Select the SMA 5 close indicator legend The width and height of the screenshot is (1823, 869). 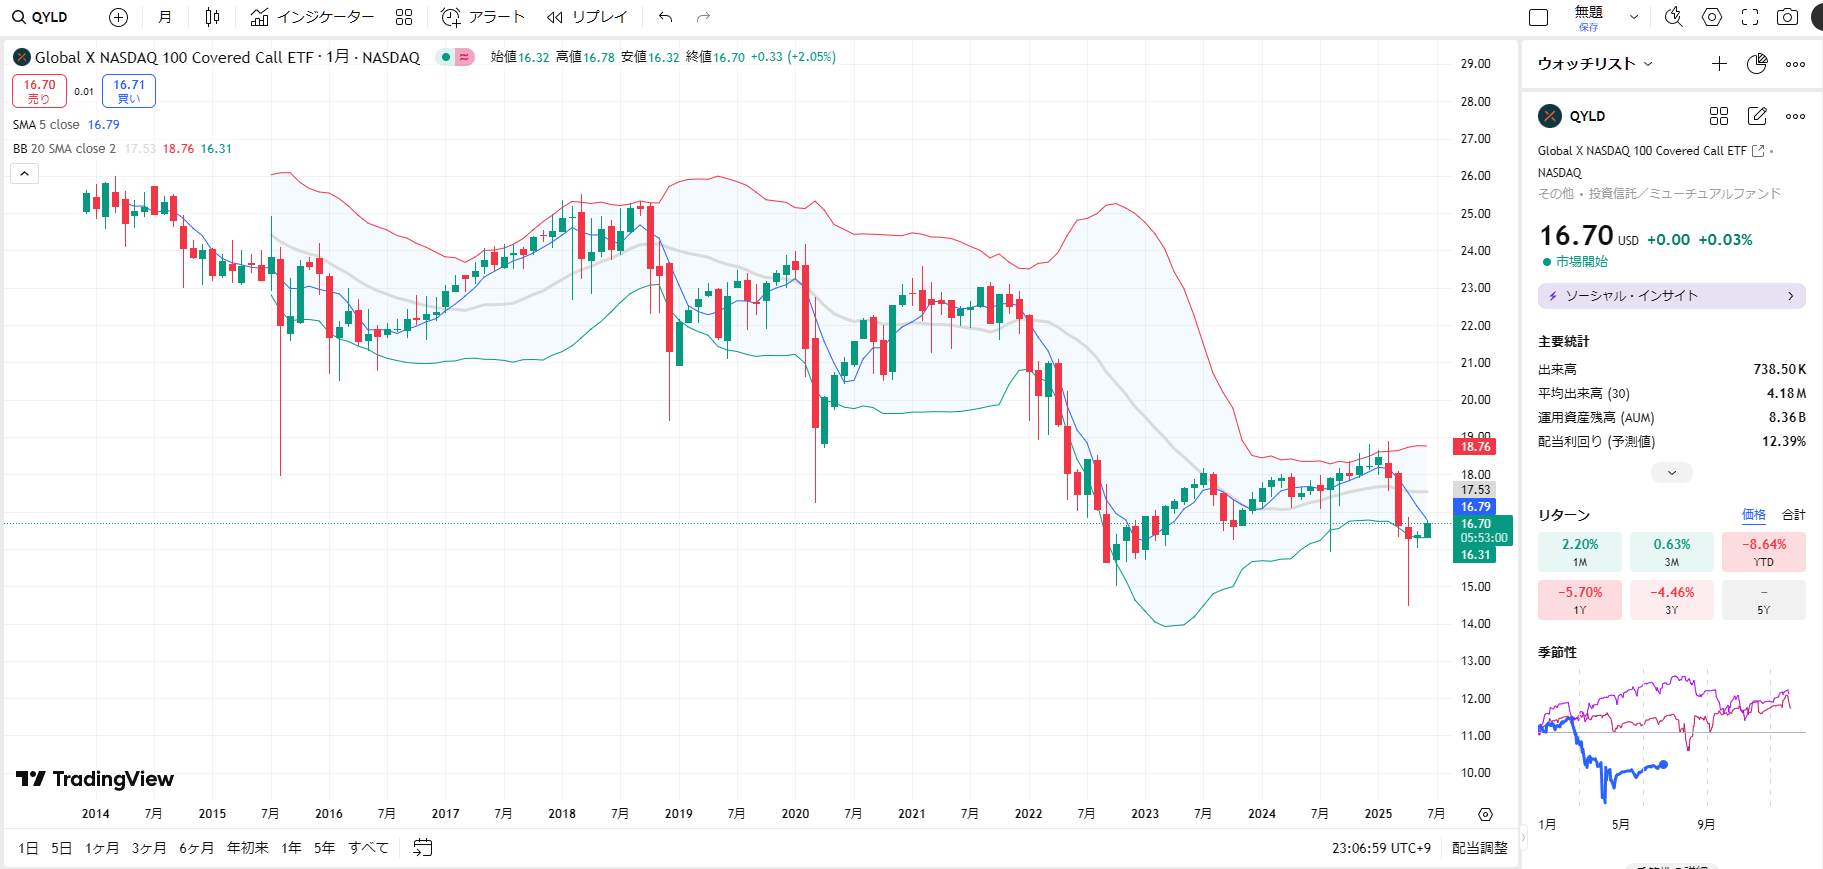click(66, 125)
